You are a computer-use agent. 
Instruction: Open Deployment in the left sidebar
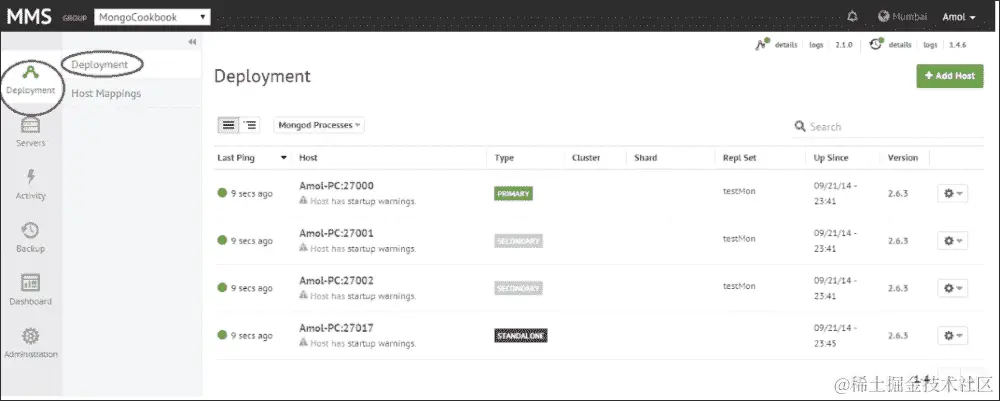(31, 80)
